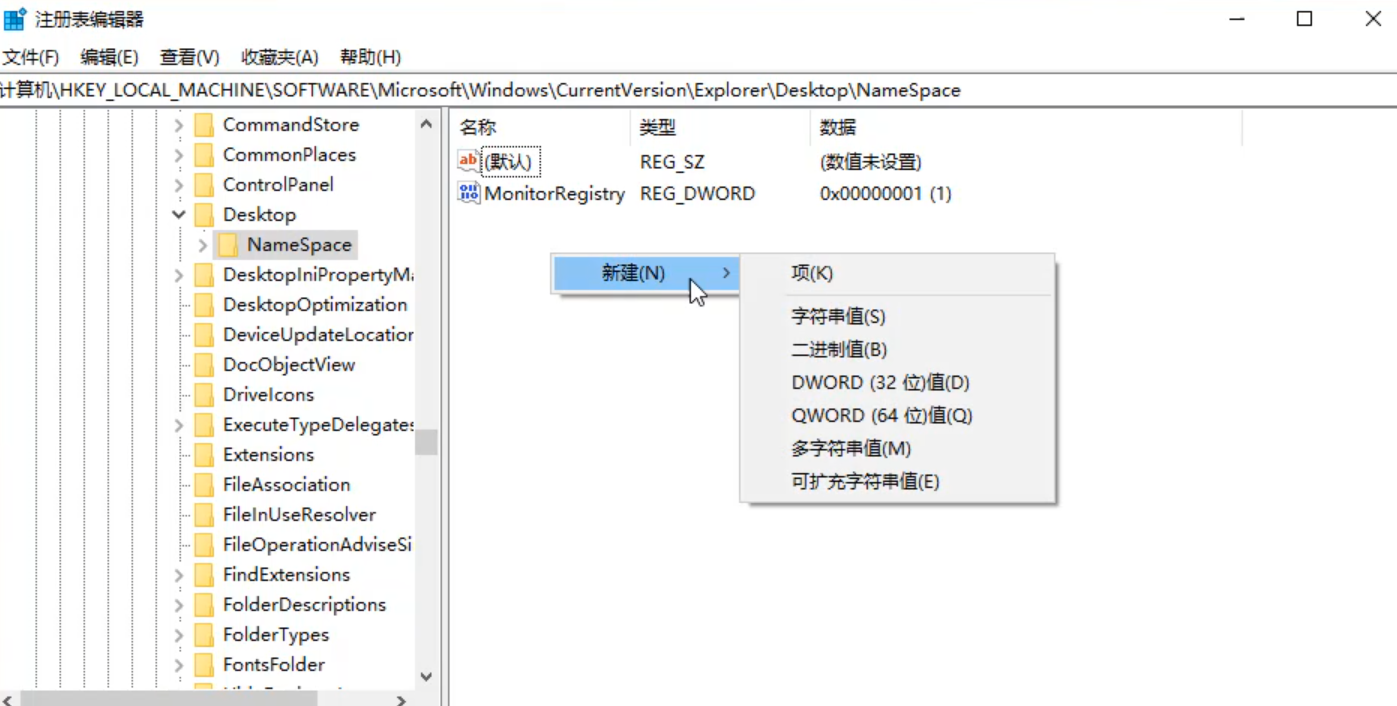
Task: Open the 收藏夹(A) menu
Action: 279,57
